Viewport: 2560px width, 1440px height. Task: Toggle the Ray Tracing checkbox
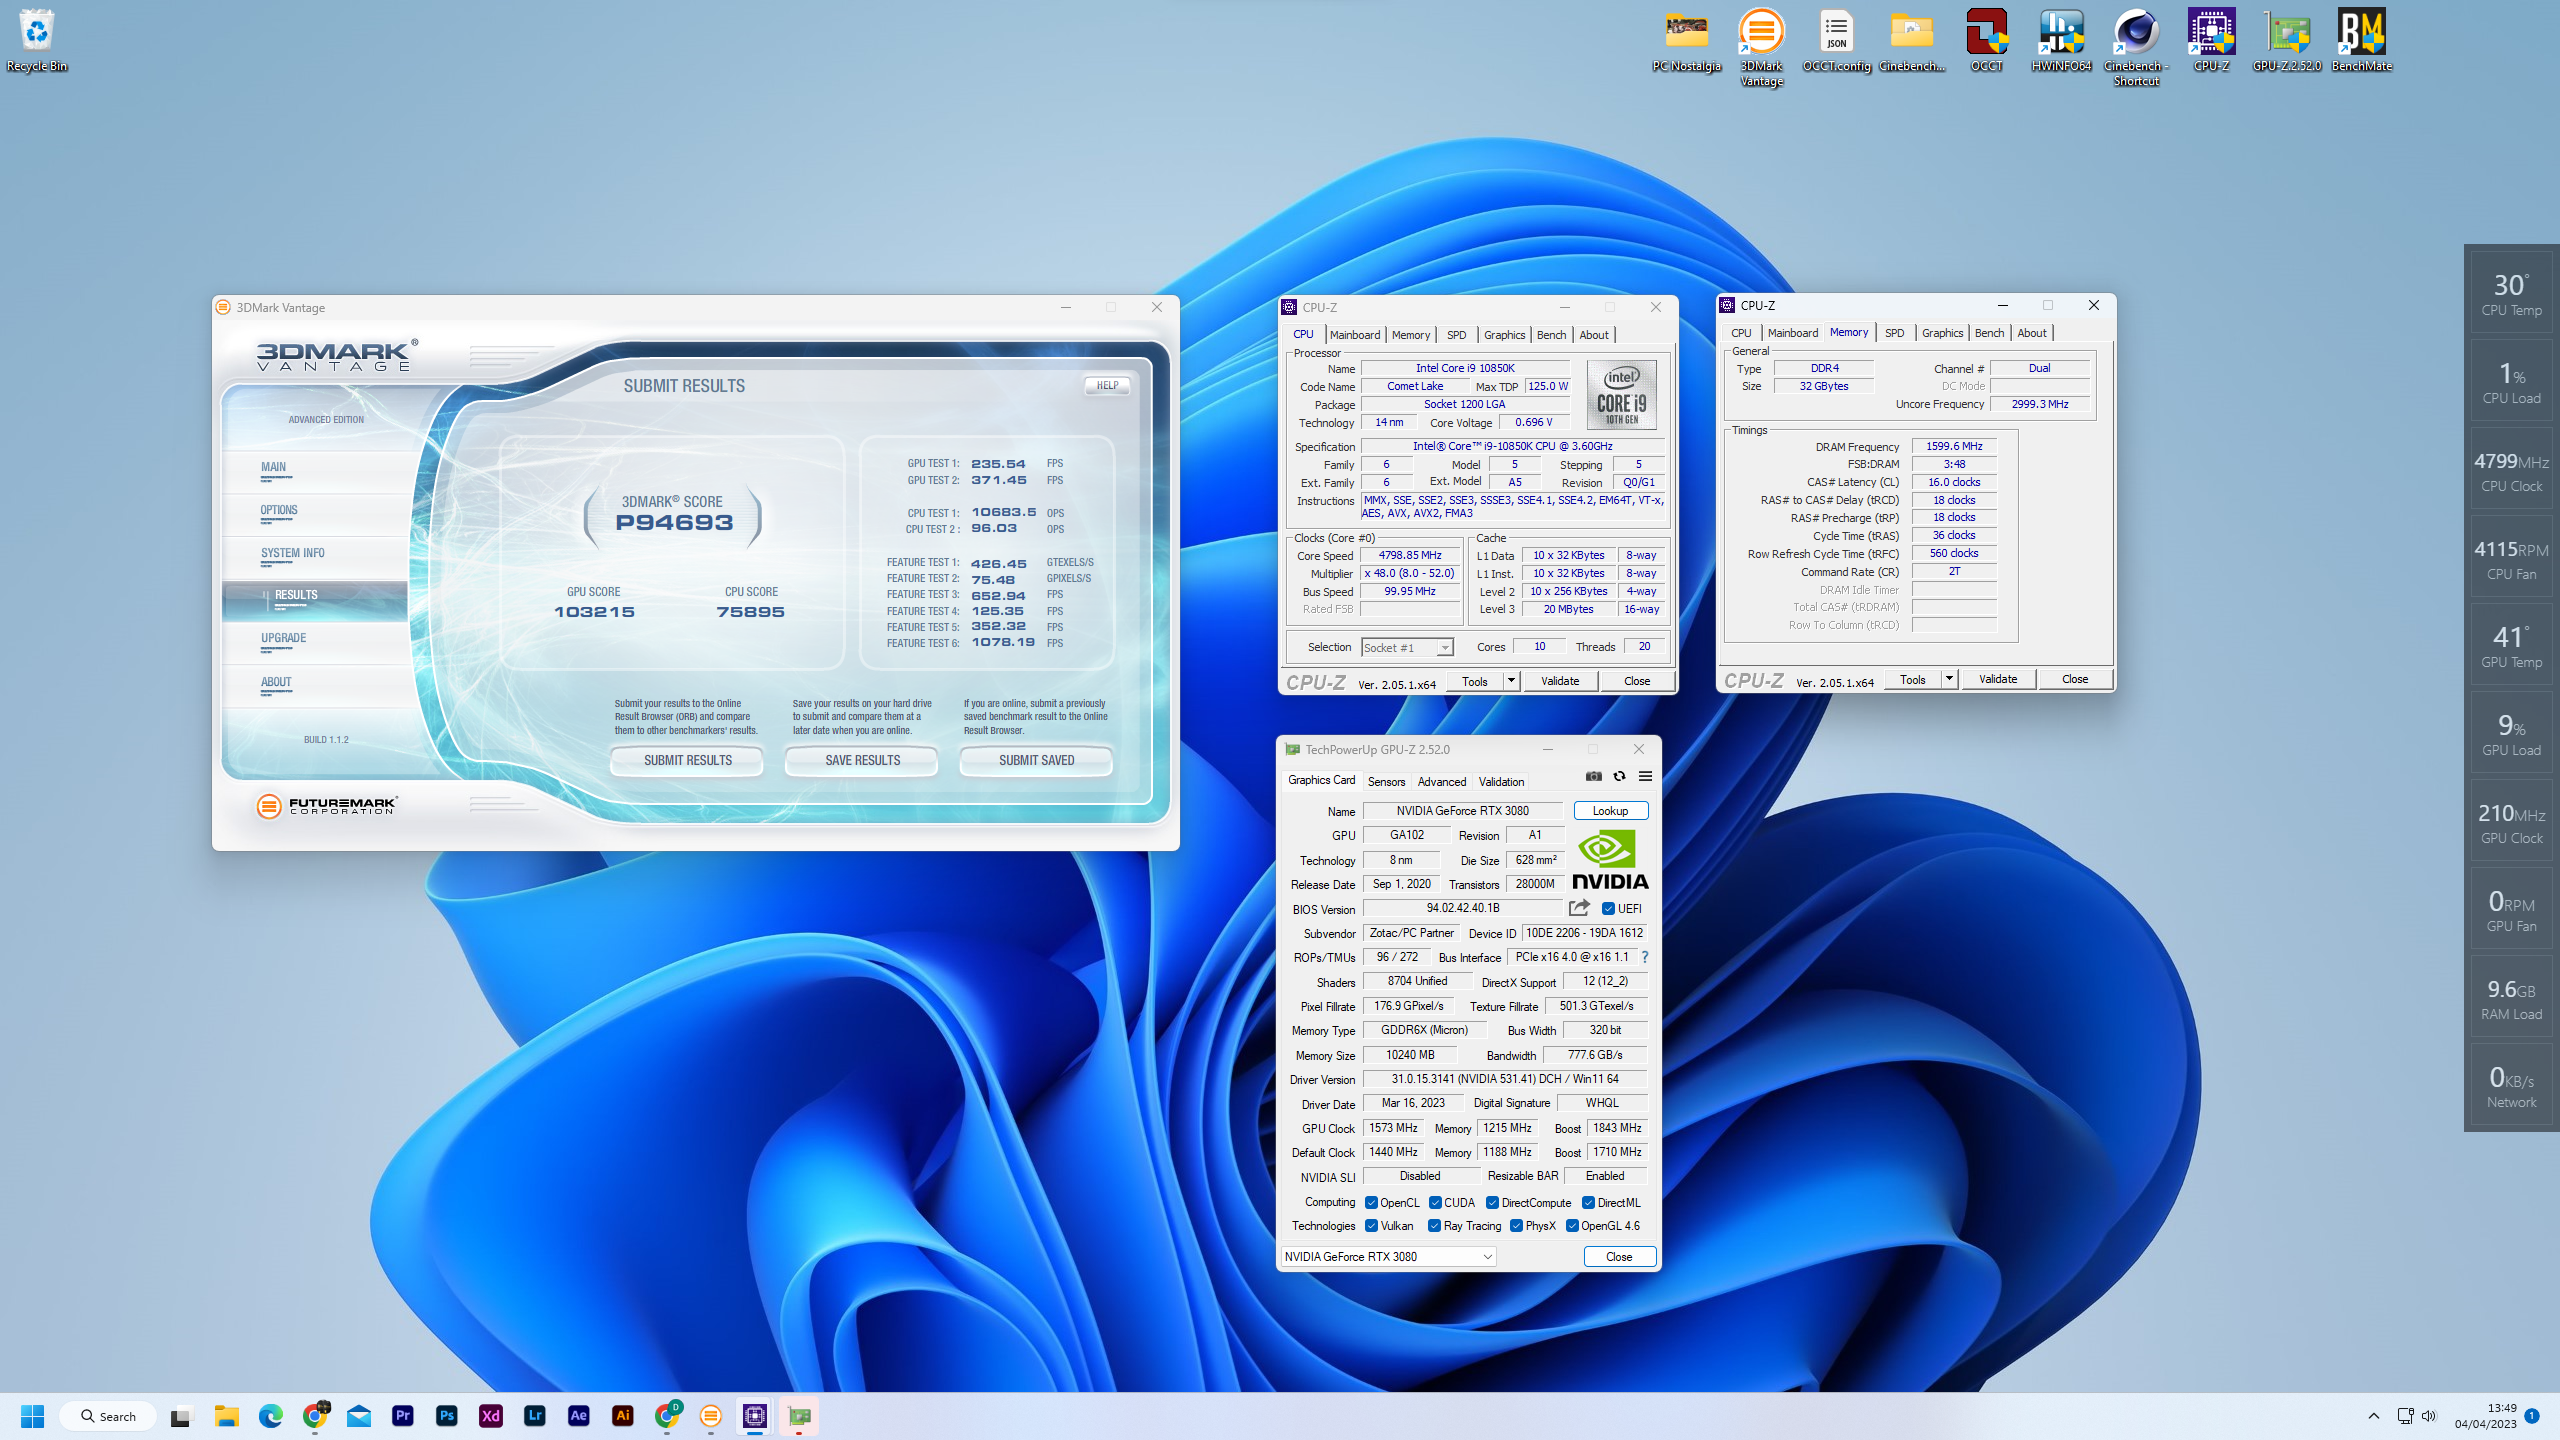click(1434, 1226)
